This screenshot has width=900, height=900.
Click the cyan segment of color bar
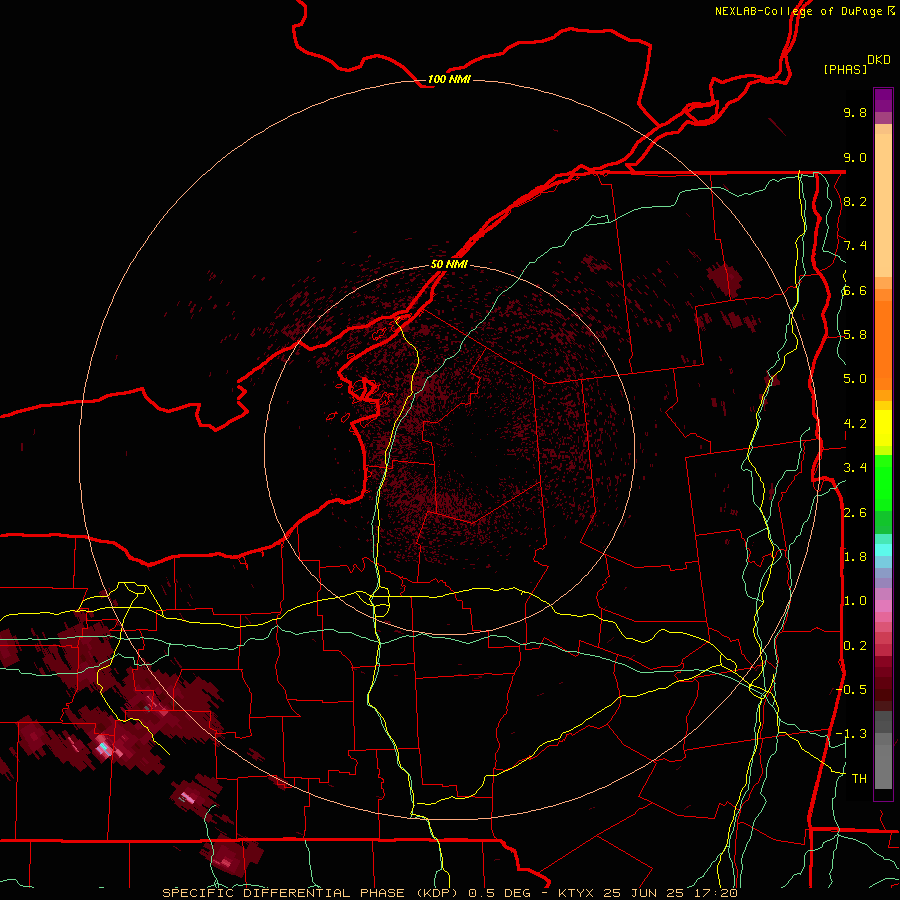(x=883, y=550)
